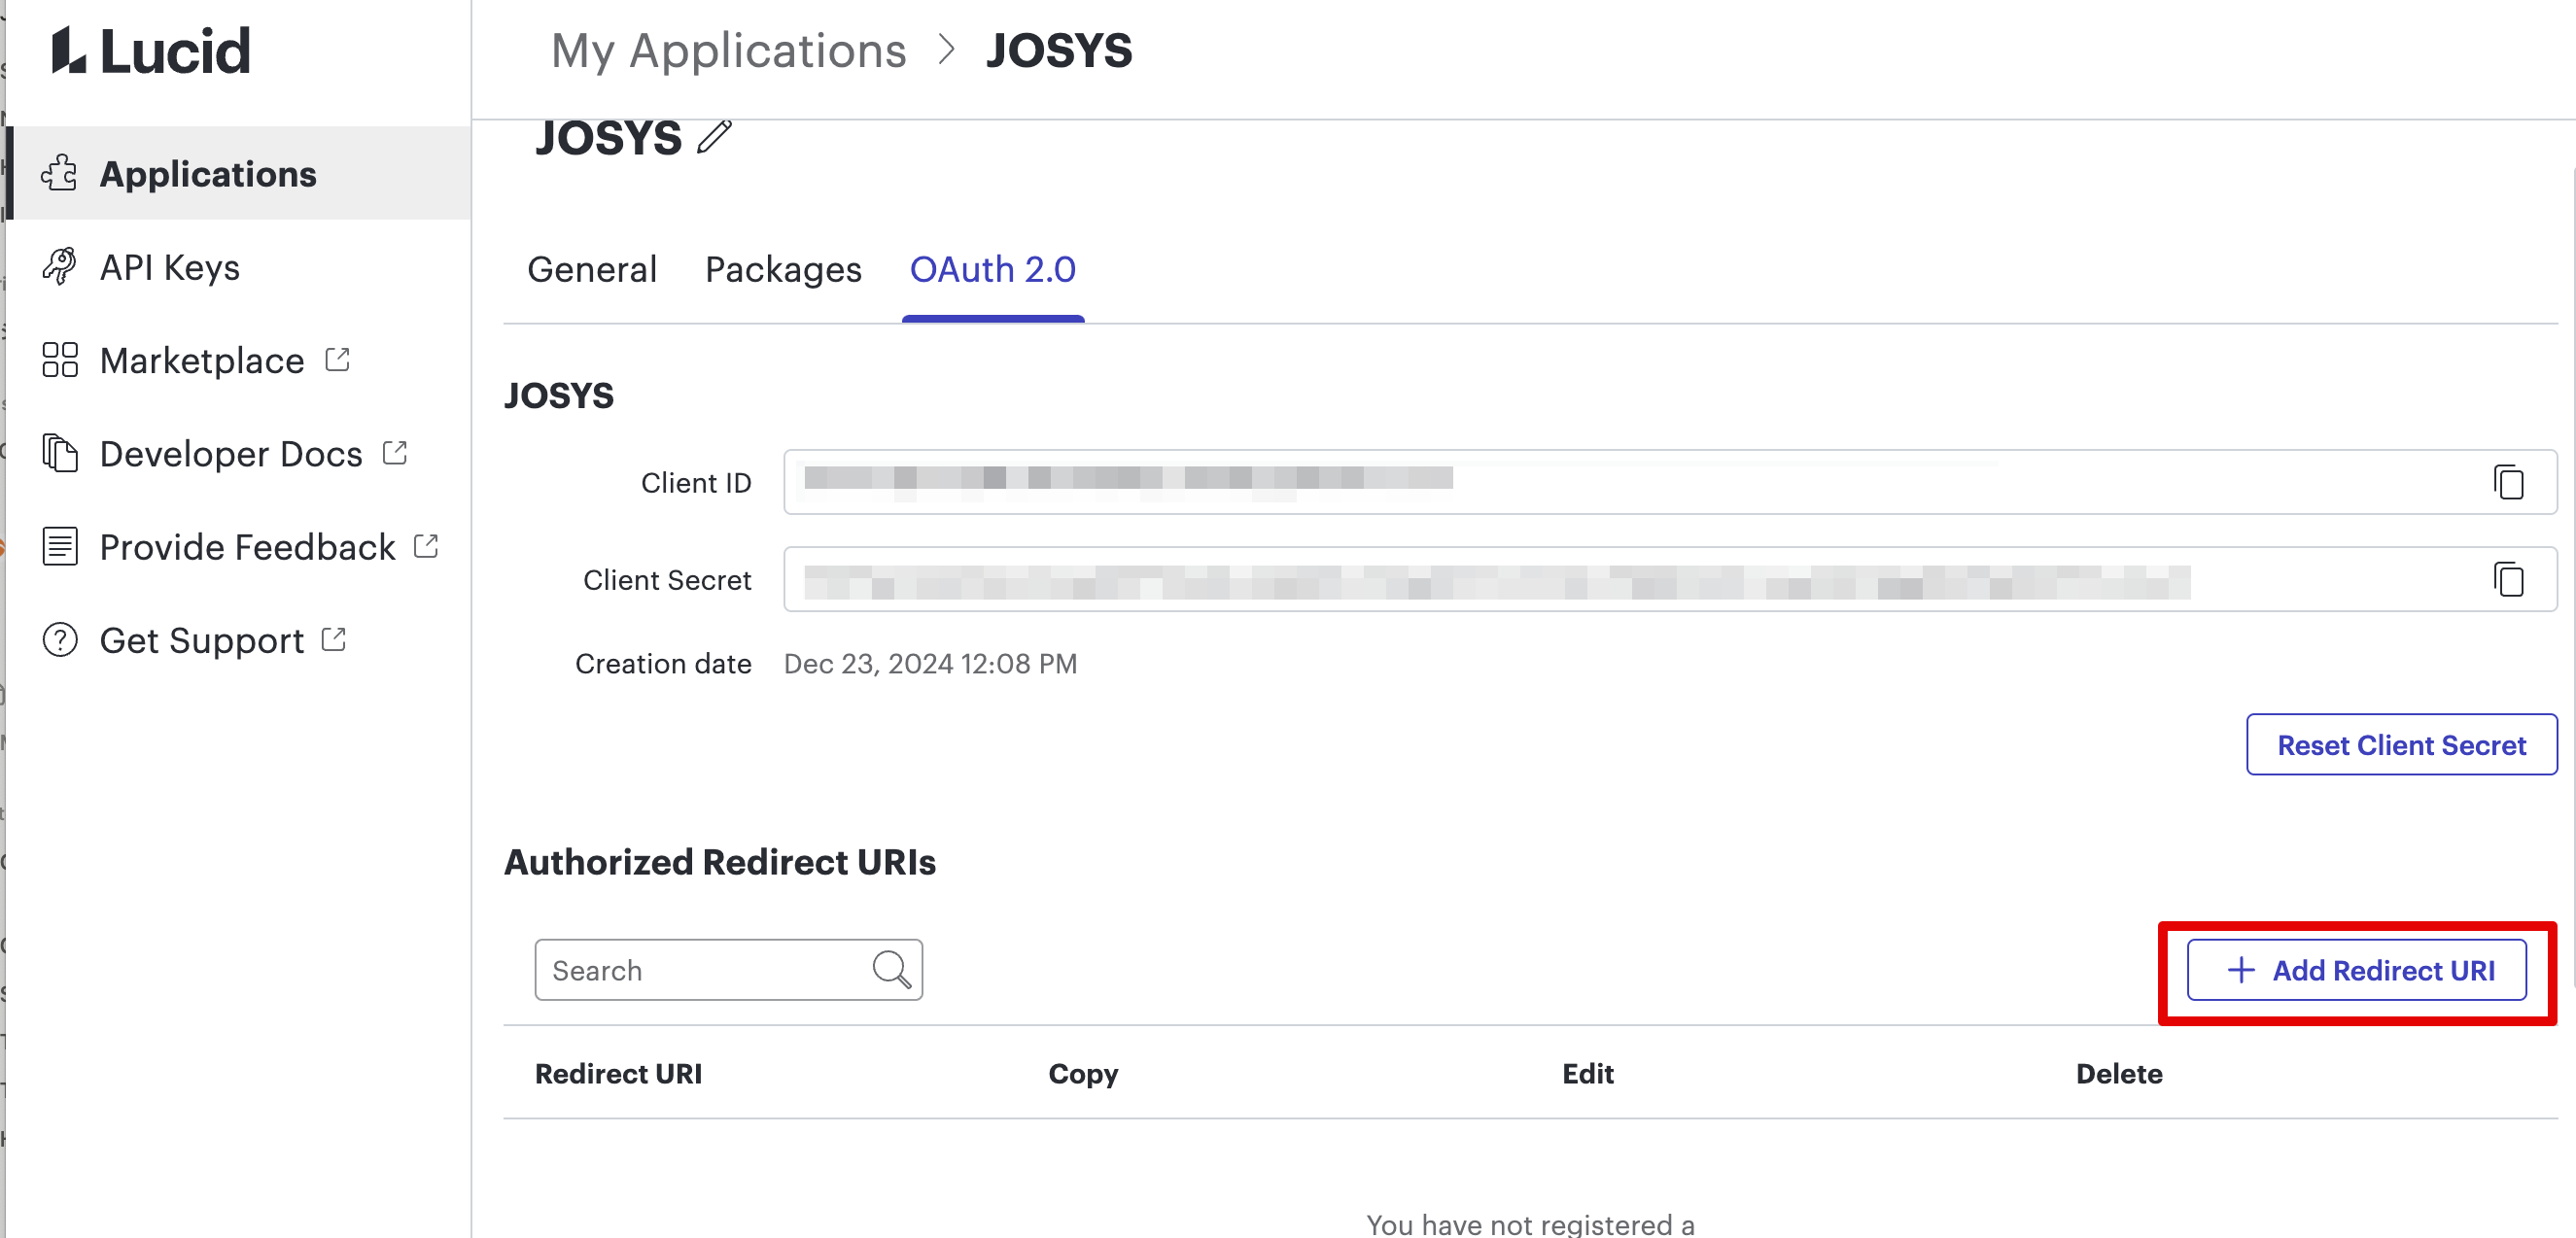2576x1238 pixels.
Task: Click the Developer Docs documents icon
Action: [x=60, y=453]
